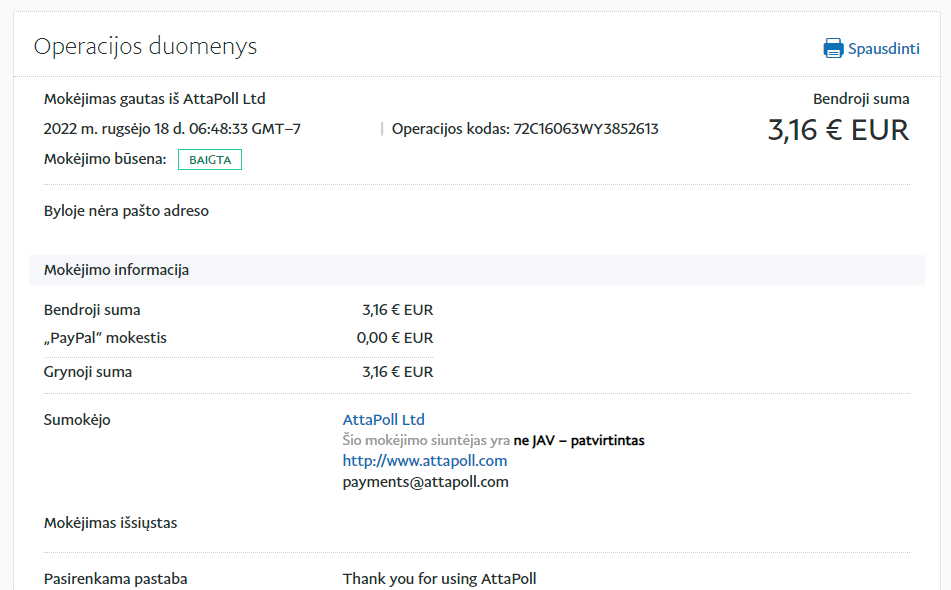This screenshot has height=590, width=951.
Task: Click the „PayPal“ mokestis label
Action: click(105, 338)
